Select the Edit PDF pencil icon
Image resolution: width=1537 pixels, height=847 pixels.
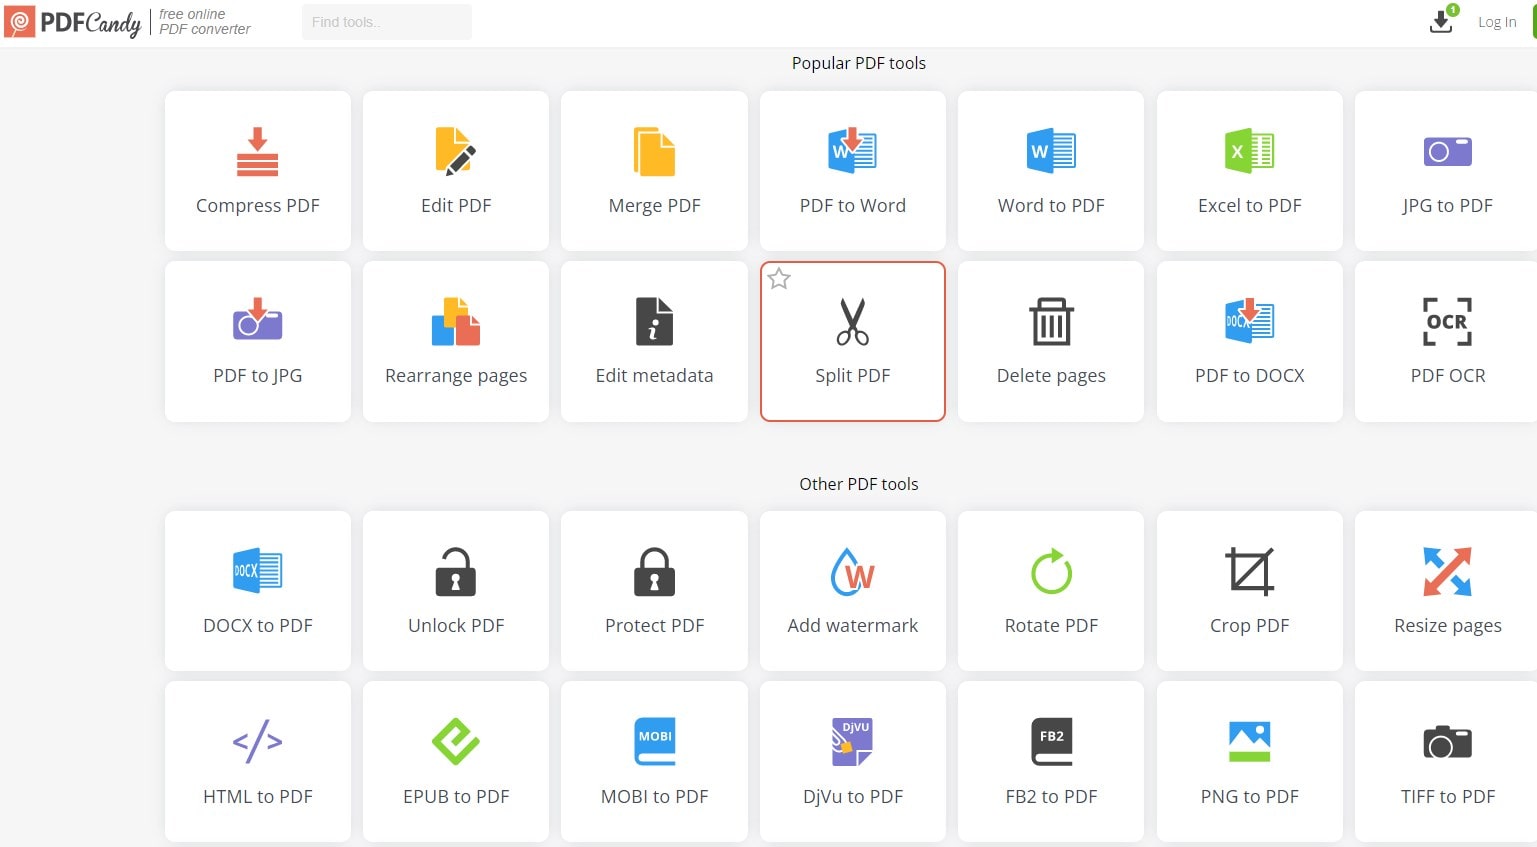click(456, 152)
